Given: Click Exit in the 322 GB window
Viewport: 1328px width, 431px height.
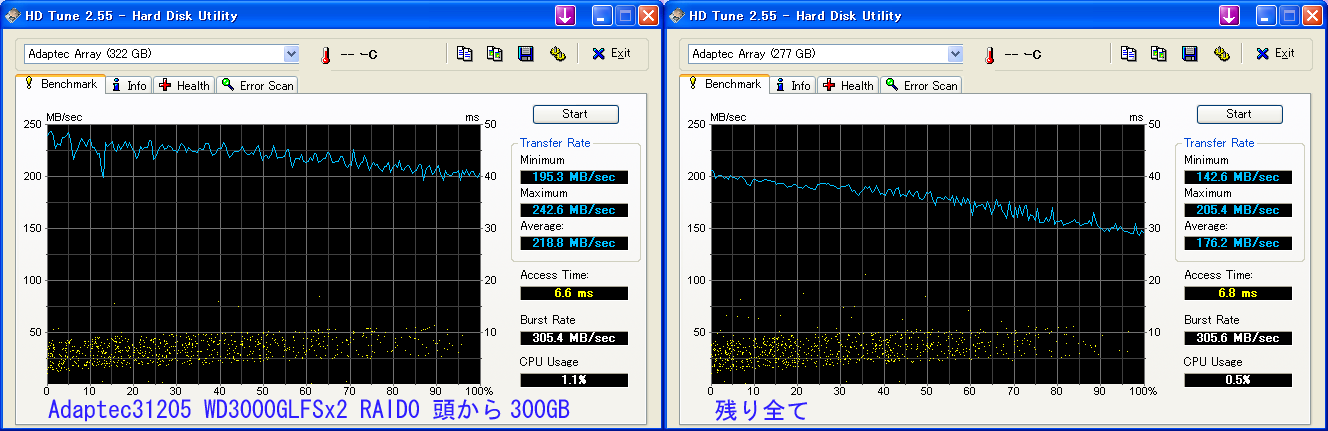Looking at the screenshot, I should 611,53.
